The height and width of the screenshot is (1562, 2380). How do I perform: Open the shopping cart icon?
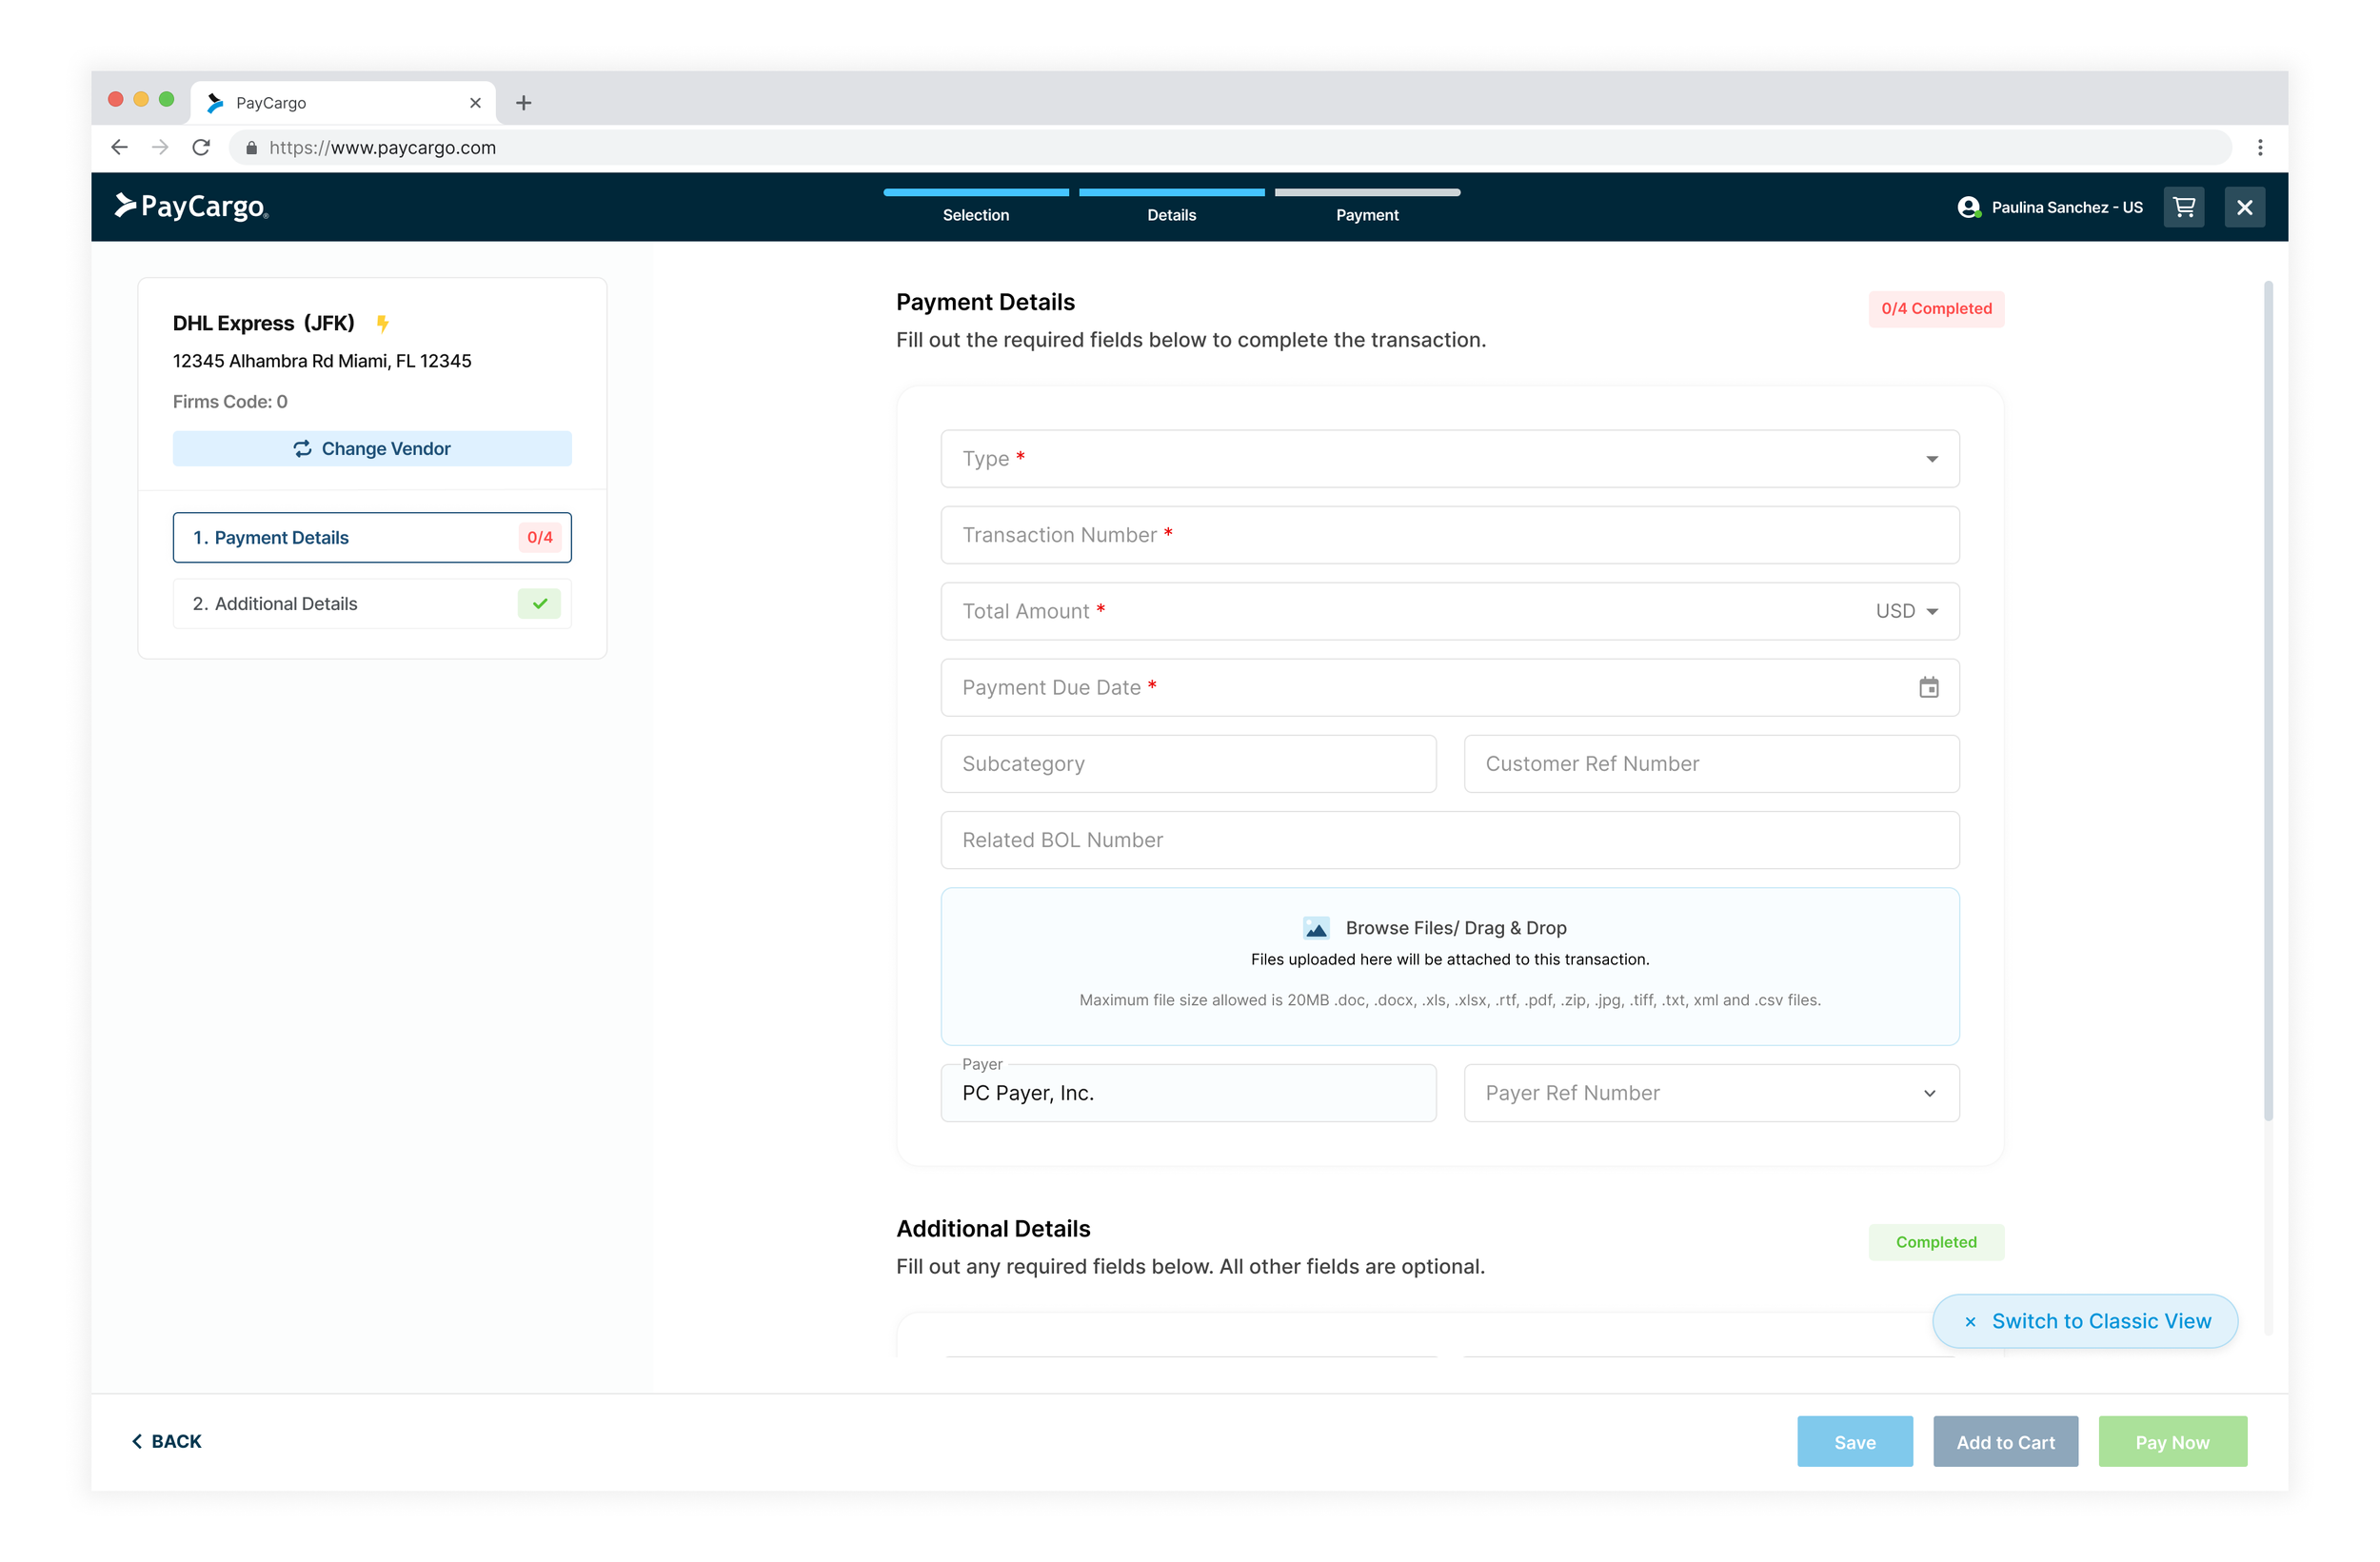coord(2183,207)
